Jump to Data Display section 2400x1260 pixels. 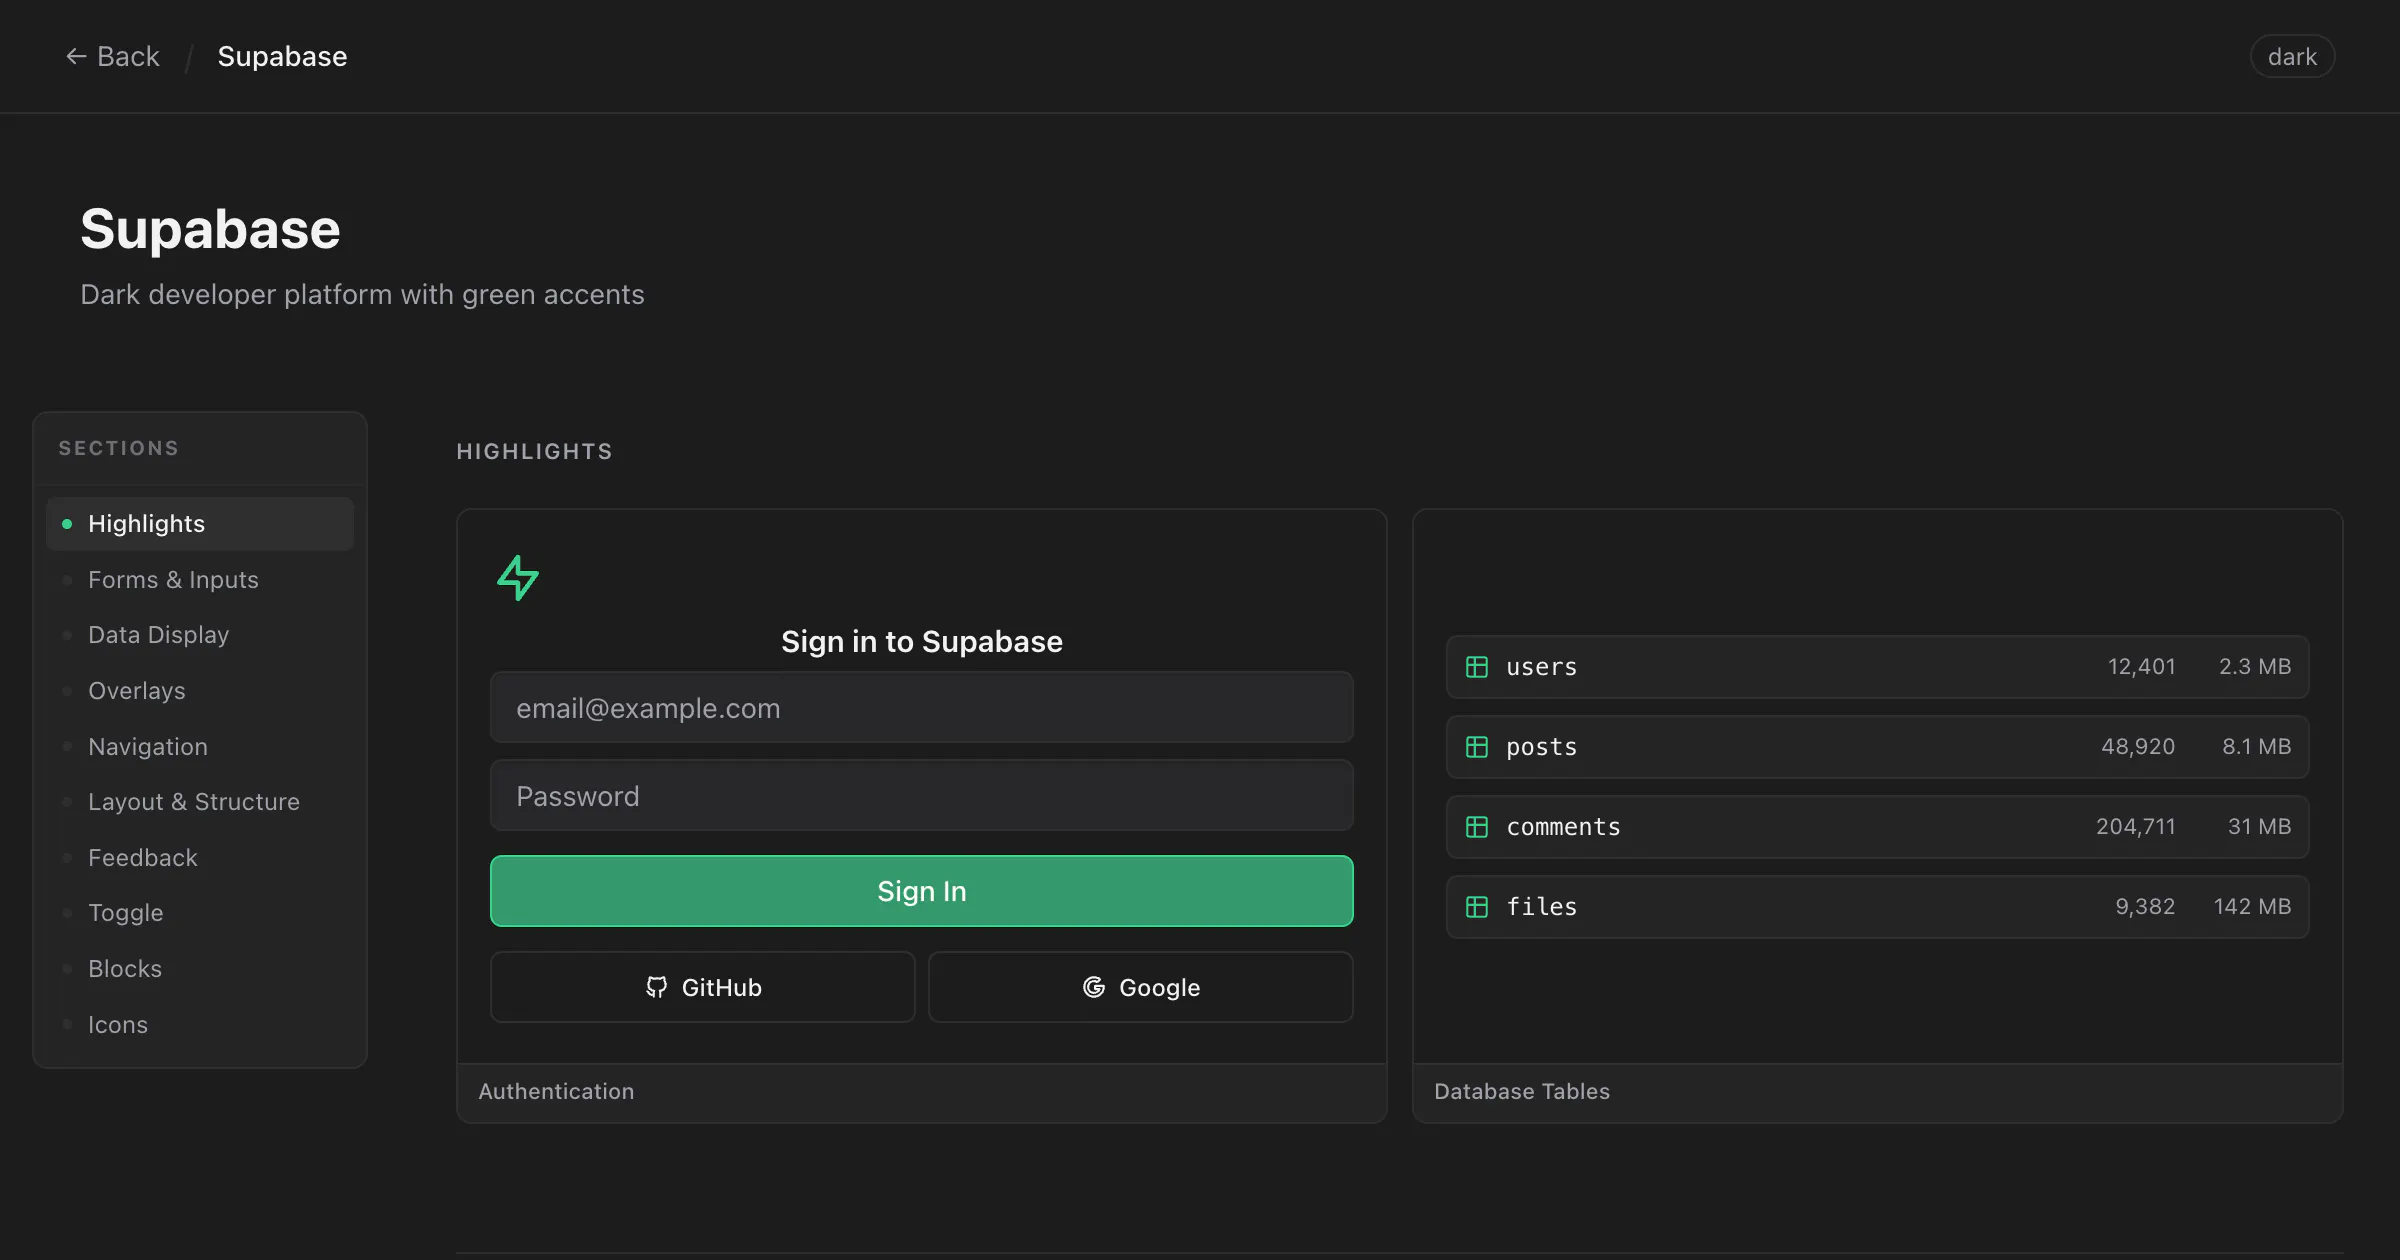click(200, 635)
